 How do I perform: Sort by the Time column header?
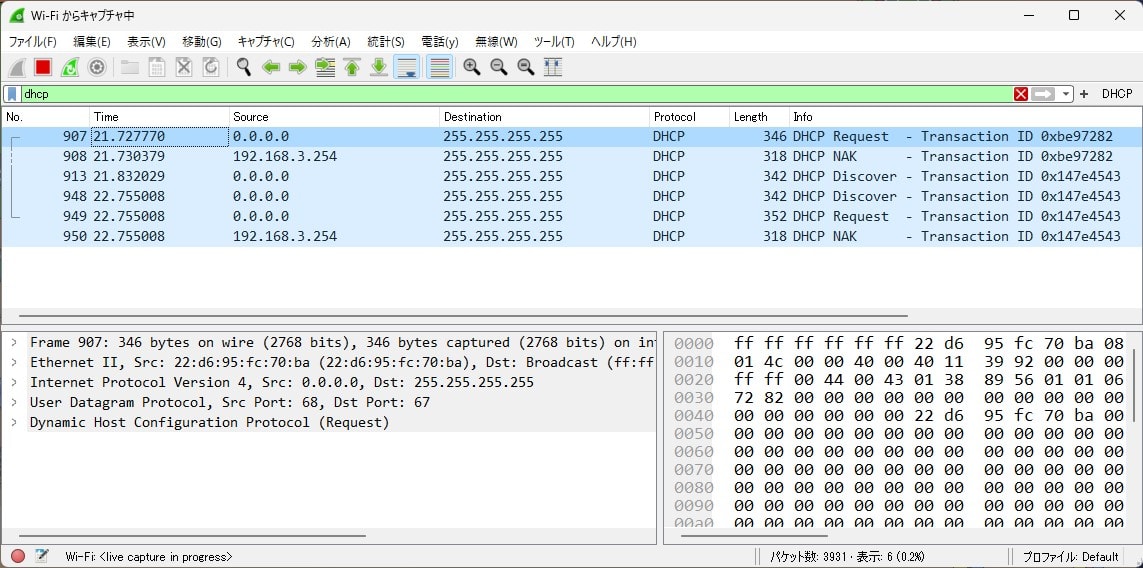tap(160, 117)
